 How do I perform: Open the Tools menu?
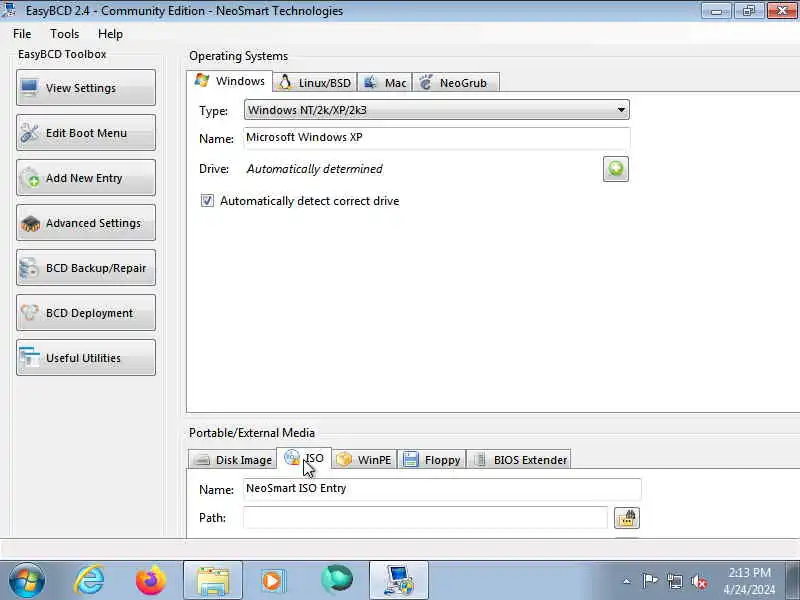click(x=64, y=34)
